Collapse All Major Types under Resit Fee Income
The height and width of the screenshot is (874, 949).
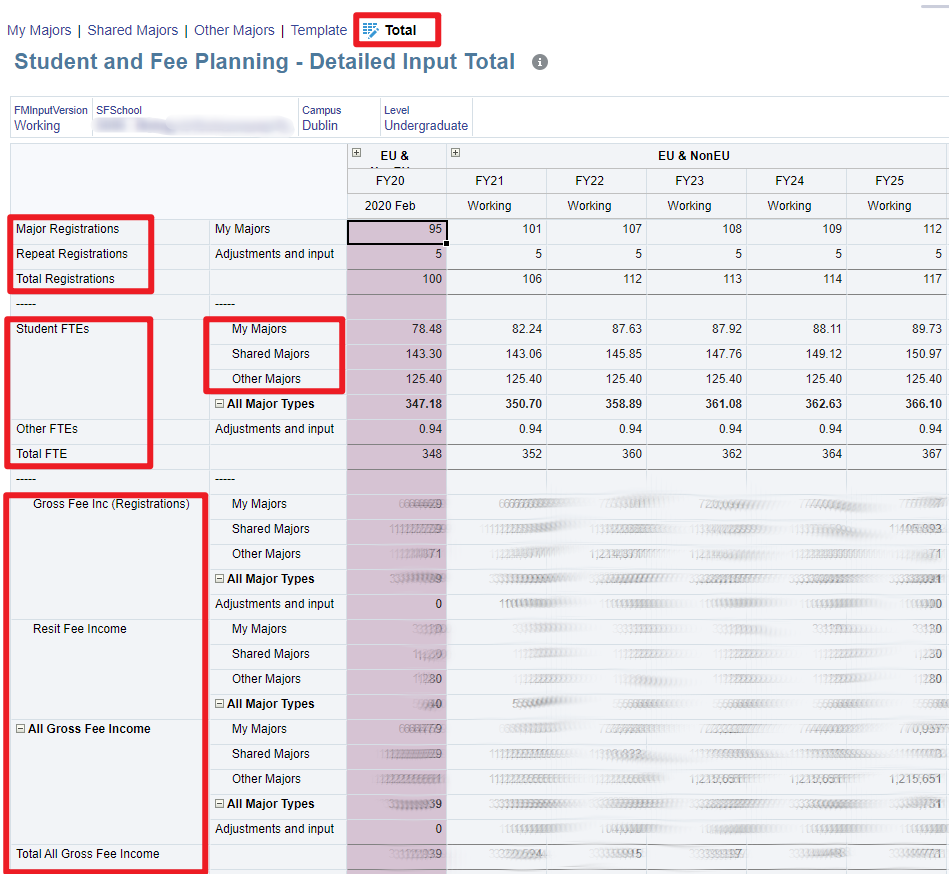[x=219, y=704]
